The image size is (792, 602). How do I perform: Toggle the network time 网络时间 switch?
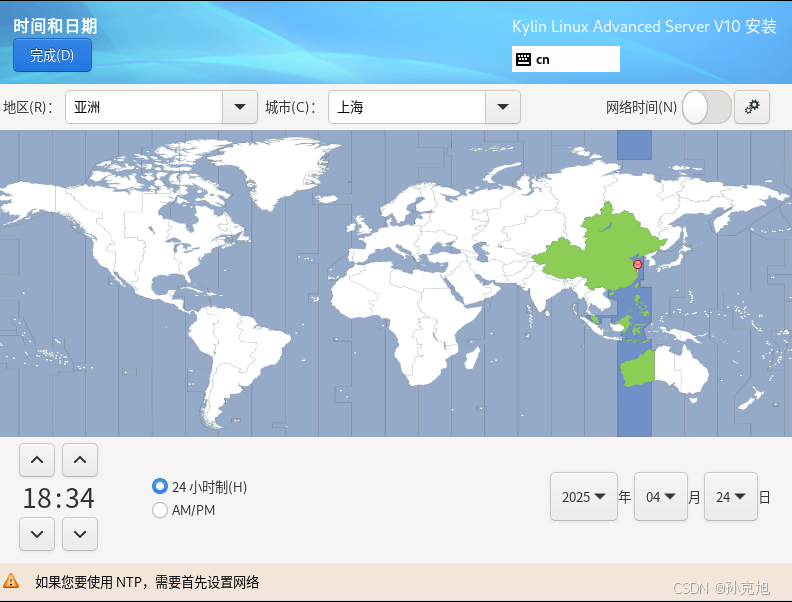point(706,107)
